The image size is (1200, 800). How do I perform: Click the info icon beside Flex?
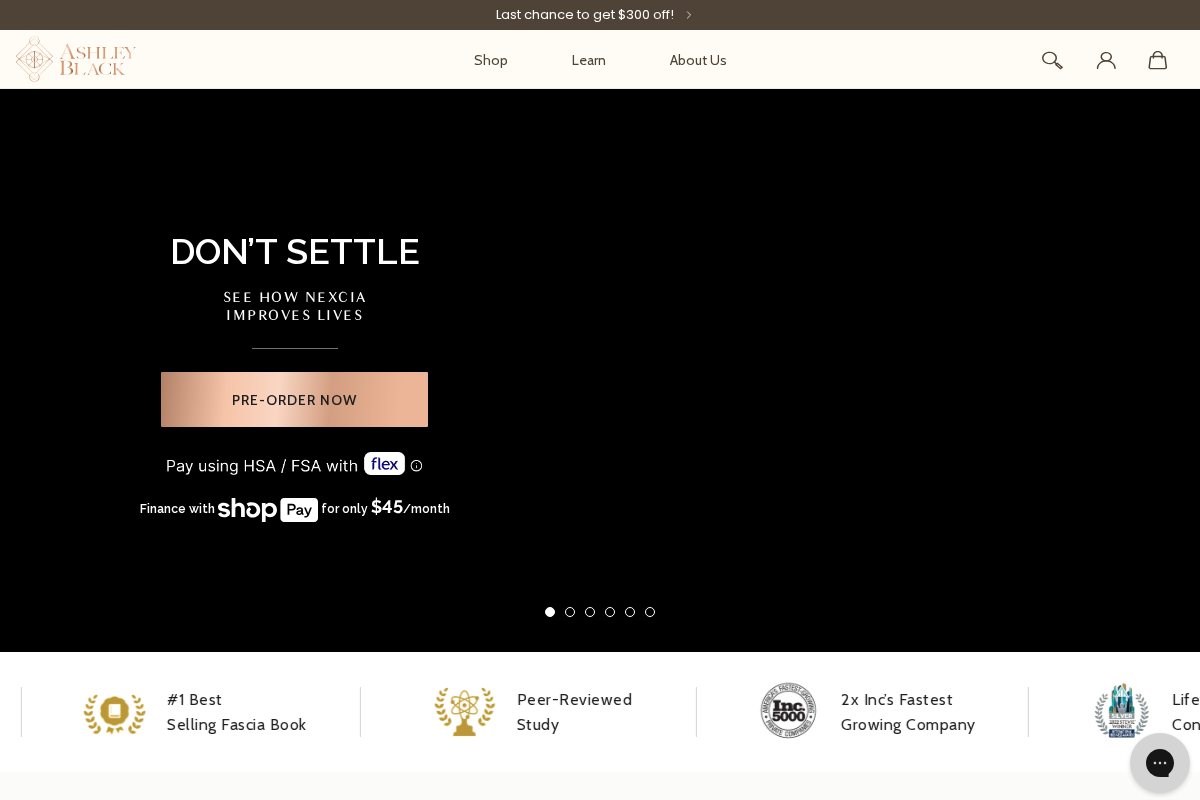(416, 465)
